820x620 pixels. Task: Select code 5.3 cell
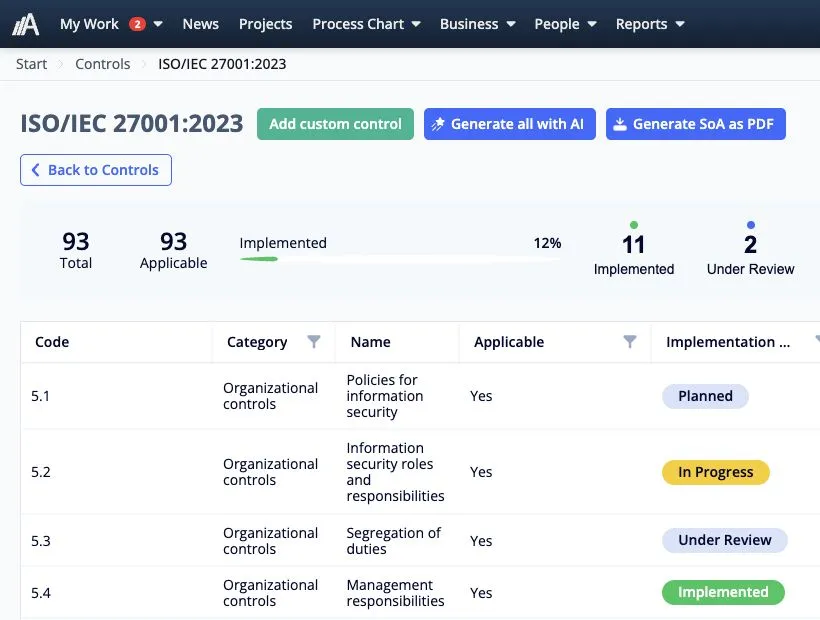tap(40, 541)
